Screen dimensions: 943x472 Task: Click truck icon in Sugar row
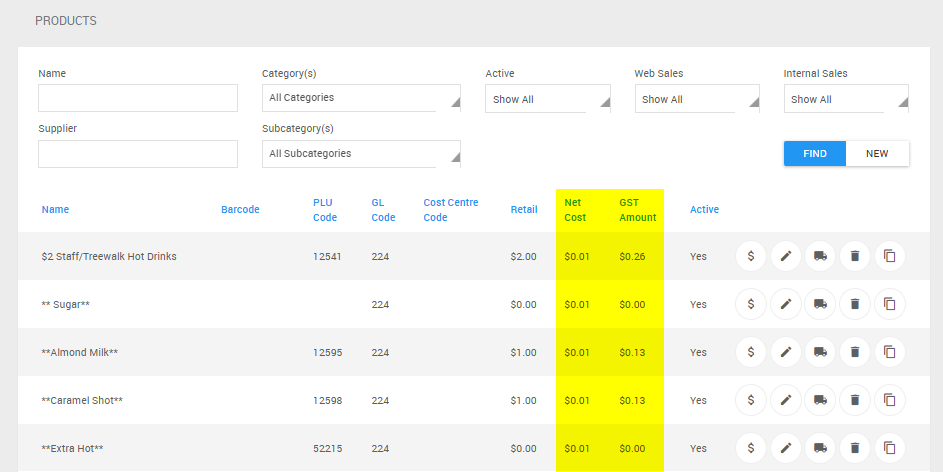820,304
